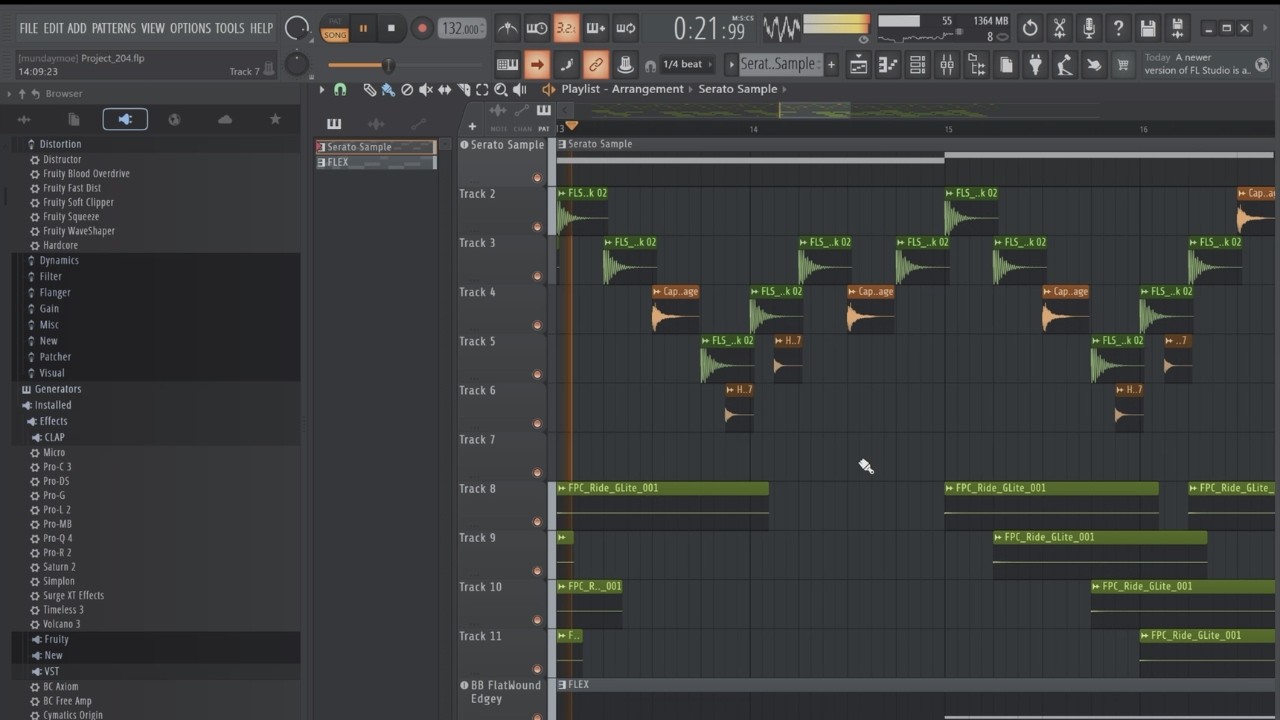Collapse the Effects folder in browser
Screen dimensions: 1280x720
click(x=53, y=421)
